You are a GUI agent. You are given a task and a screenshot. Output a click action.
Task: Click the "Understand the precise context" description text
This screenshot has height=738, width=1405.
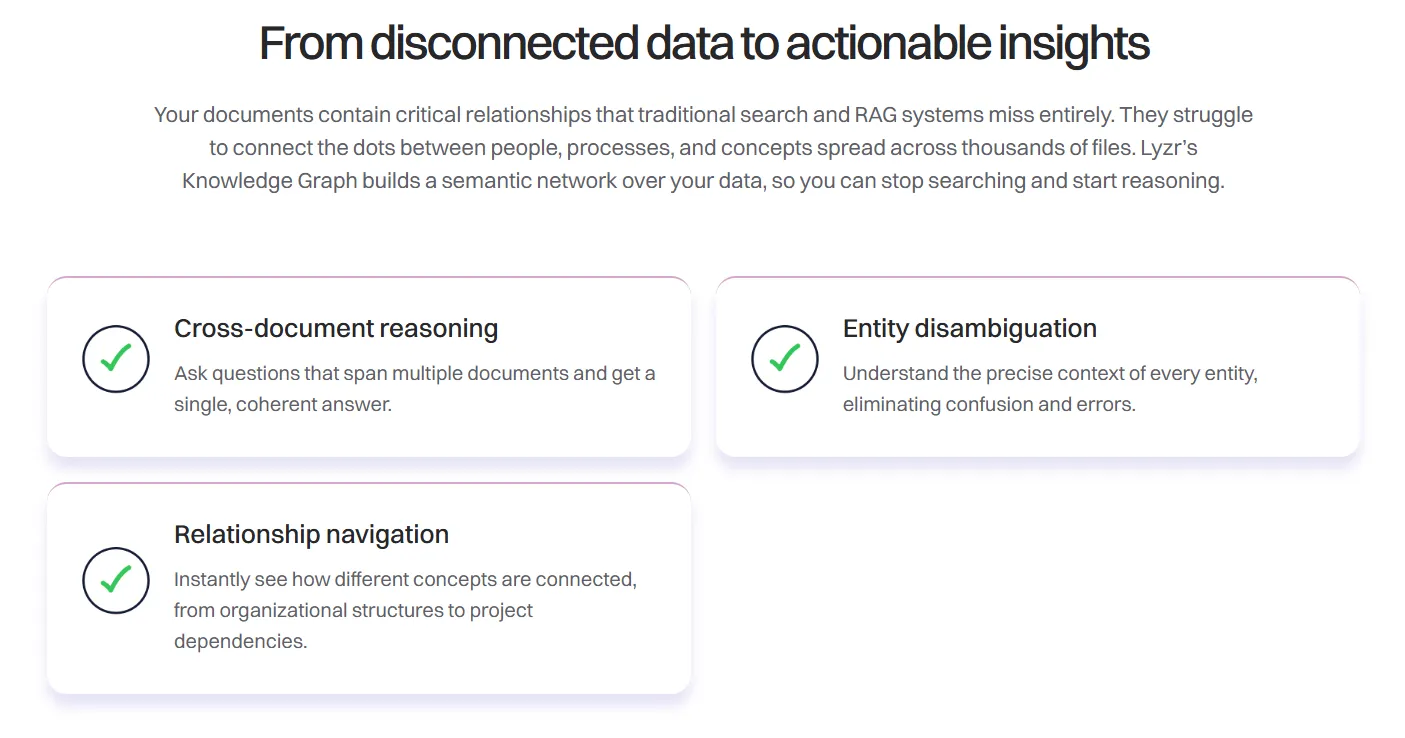(1049, 374)
